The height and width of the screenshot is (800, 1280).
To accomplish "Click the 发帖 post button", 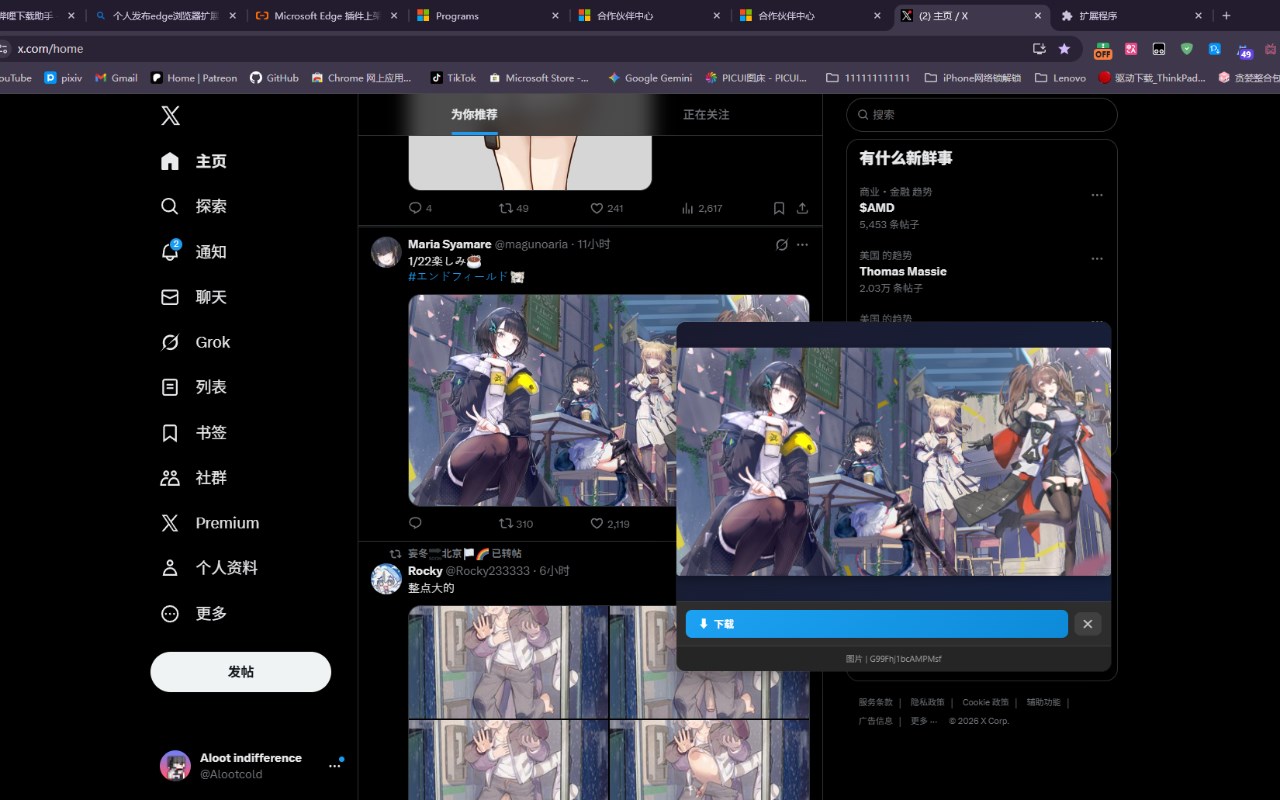I will click(x=240, y=672).
